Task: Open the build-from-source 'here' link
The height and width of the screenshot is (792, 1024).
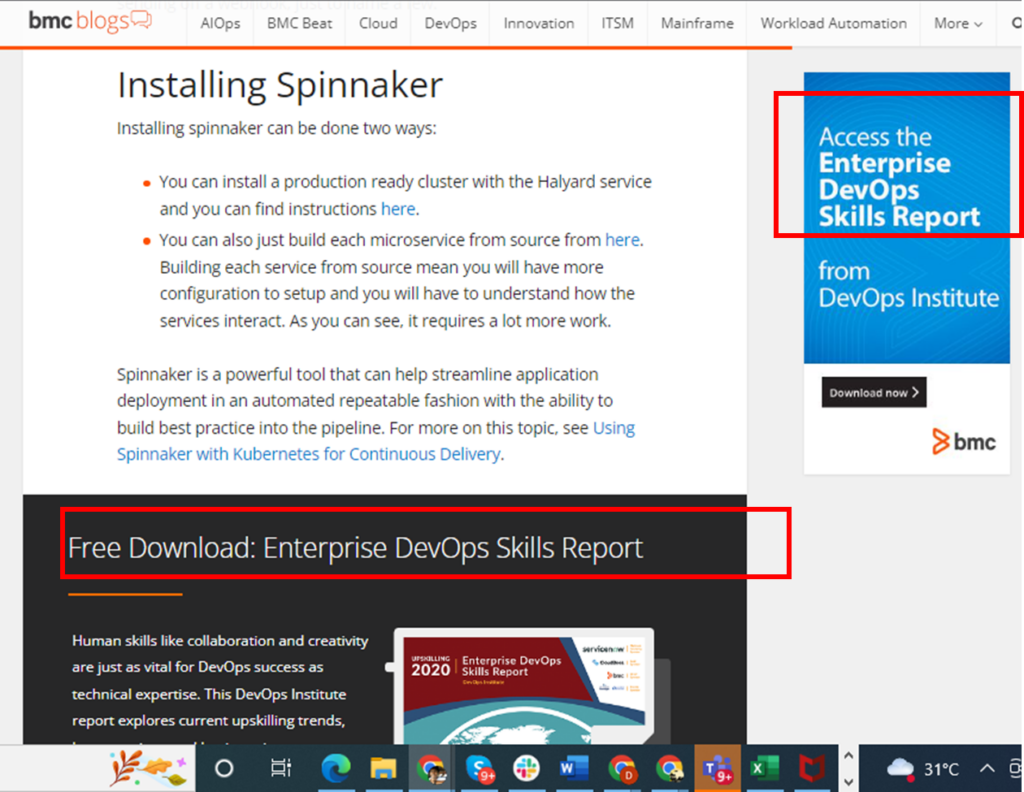Action: tap(622, 240)
